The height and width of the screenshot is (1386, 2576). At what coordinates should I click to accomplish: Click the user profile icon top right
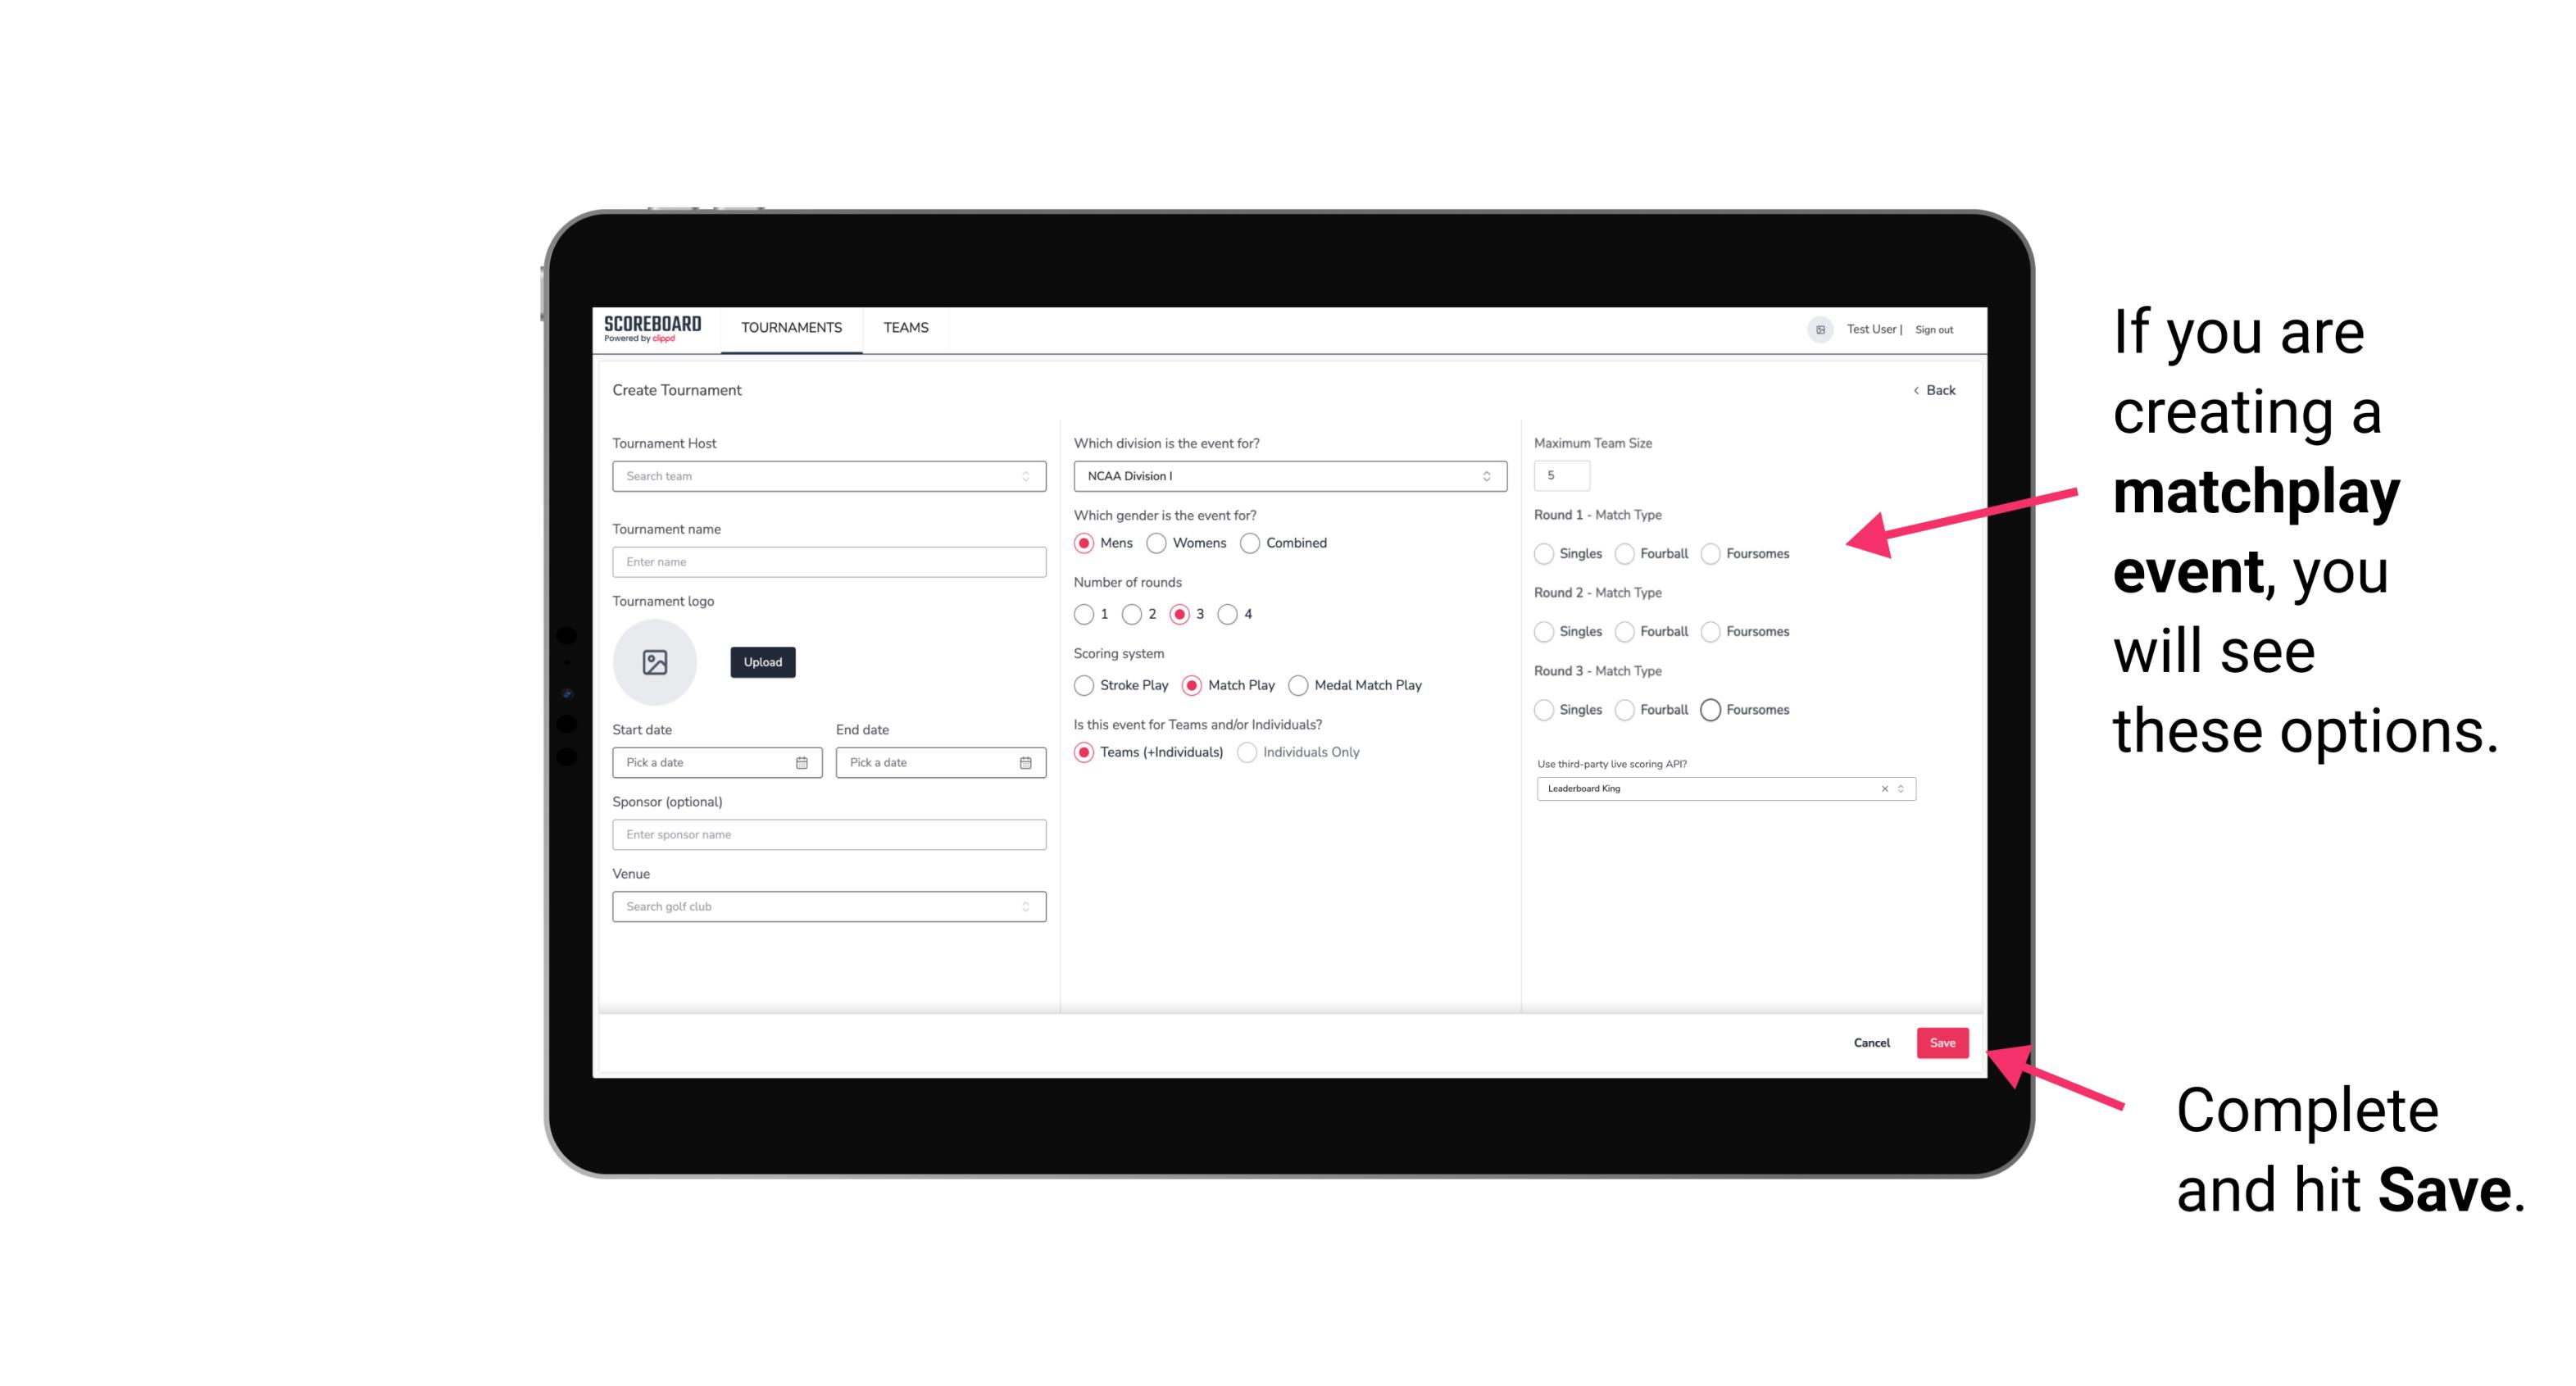pyautogui.click(x=1817, y=328)
